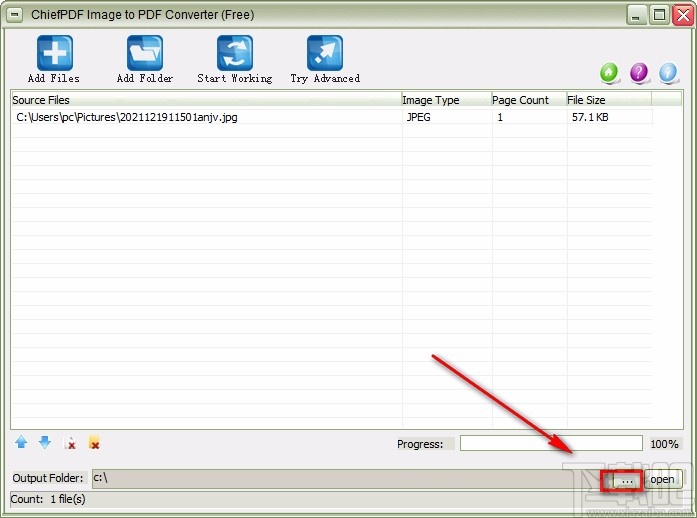Open window system menu icon in title bar
The image size is (697, 518).
(15, 15)
